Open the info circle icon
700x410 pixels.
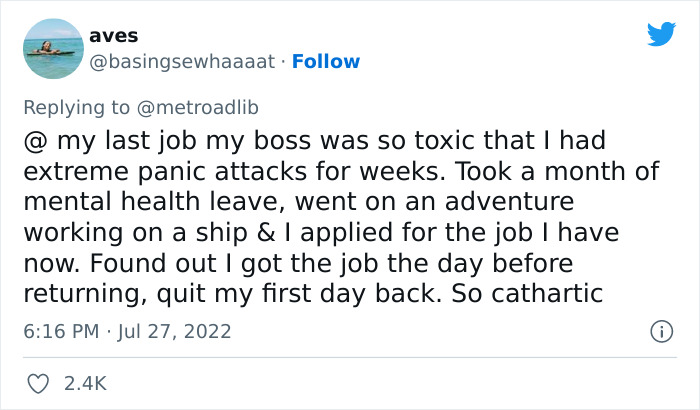660,330
